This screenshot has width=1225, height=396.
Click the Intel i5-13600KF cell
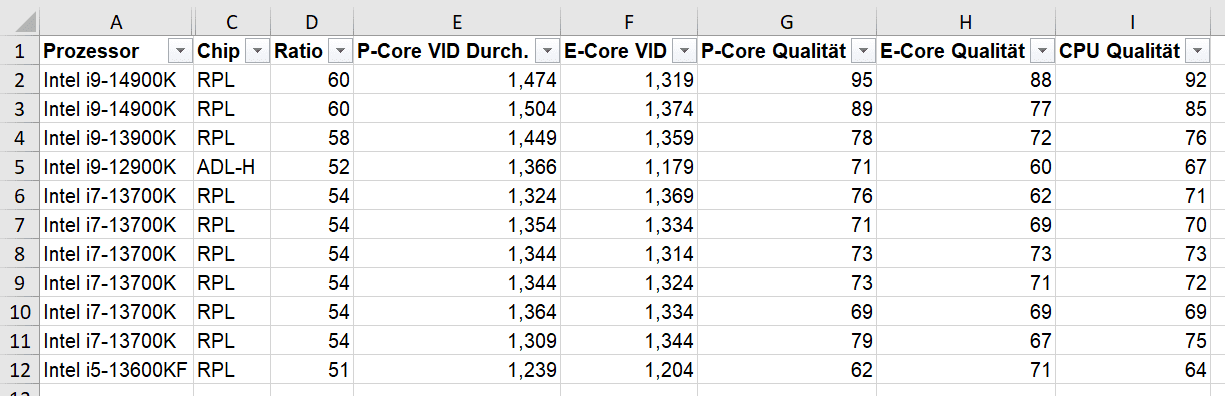[116, 370]
